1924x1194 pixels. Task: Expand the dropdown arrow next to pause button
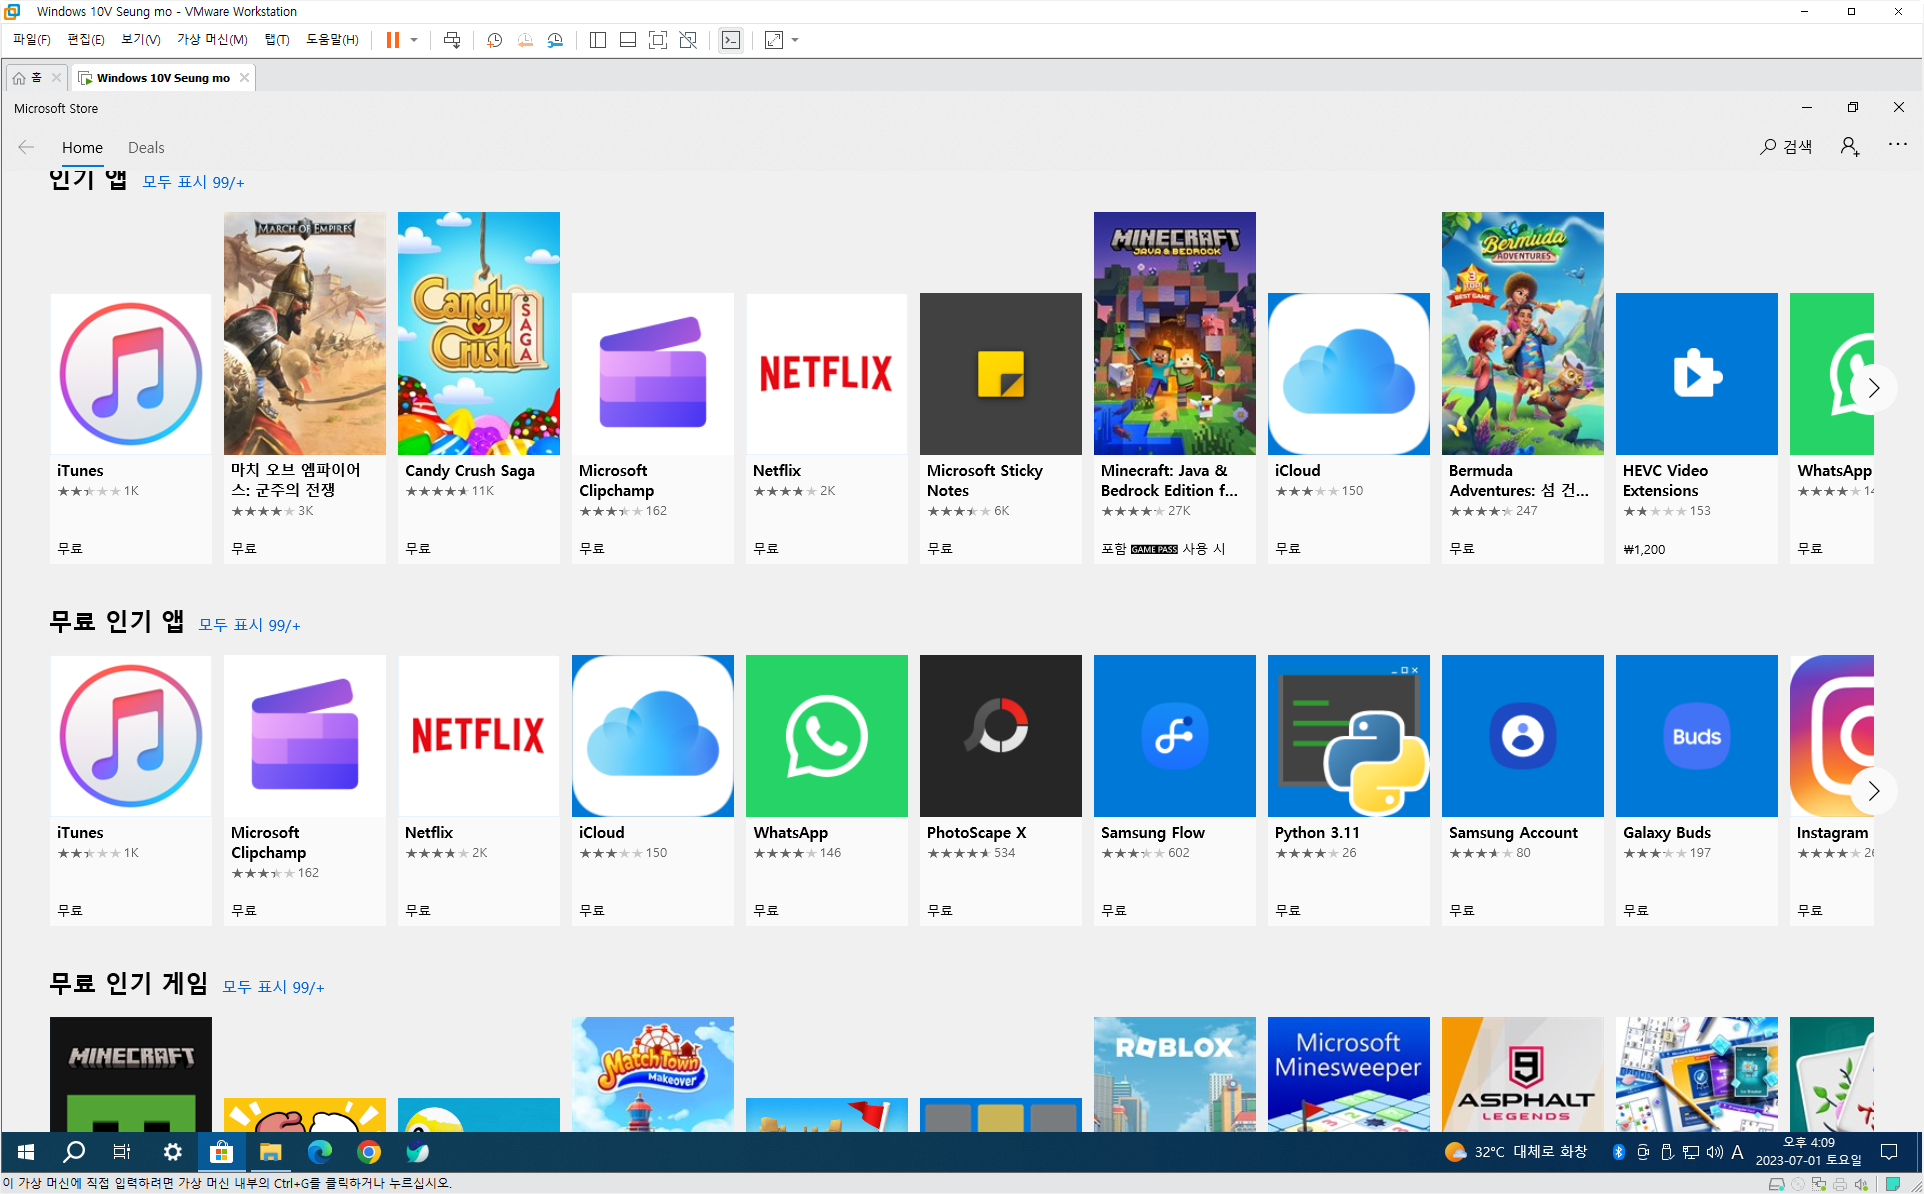pyautogui.click(x=414, y=40)
